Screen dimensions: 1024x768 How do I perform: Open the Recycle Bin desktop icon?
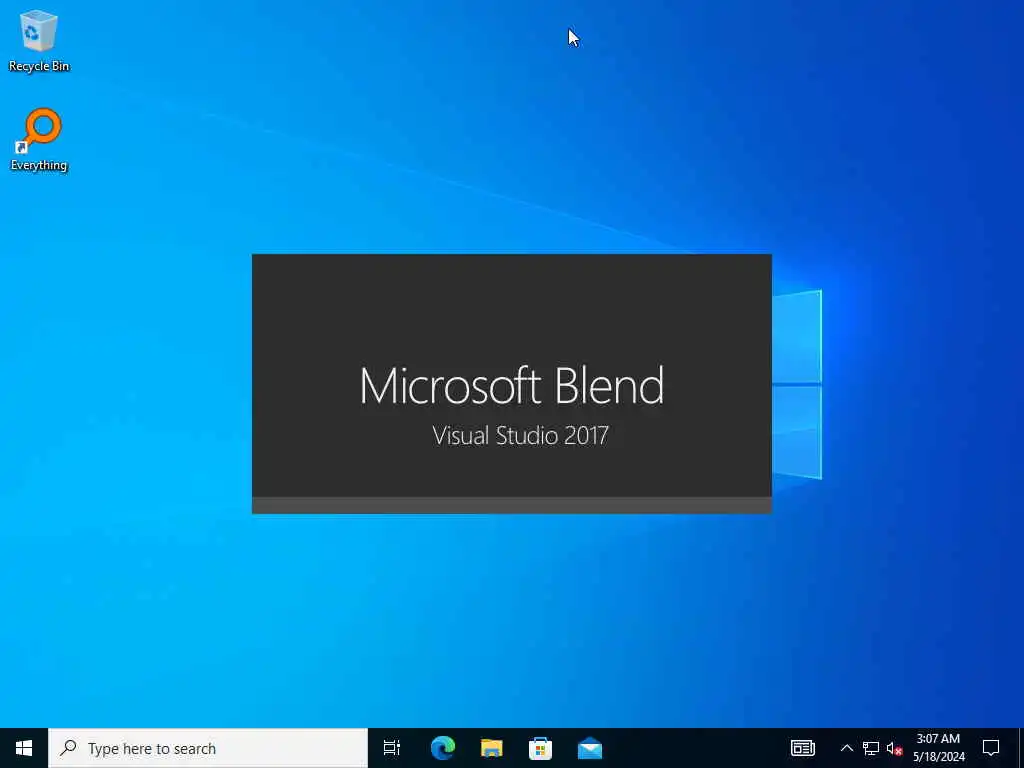click(39, 40)
